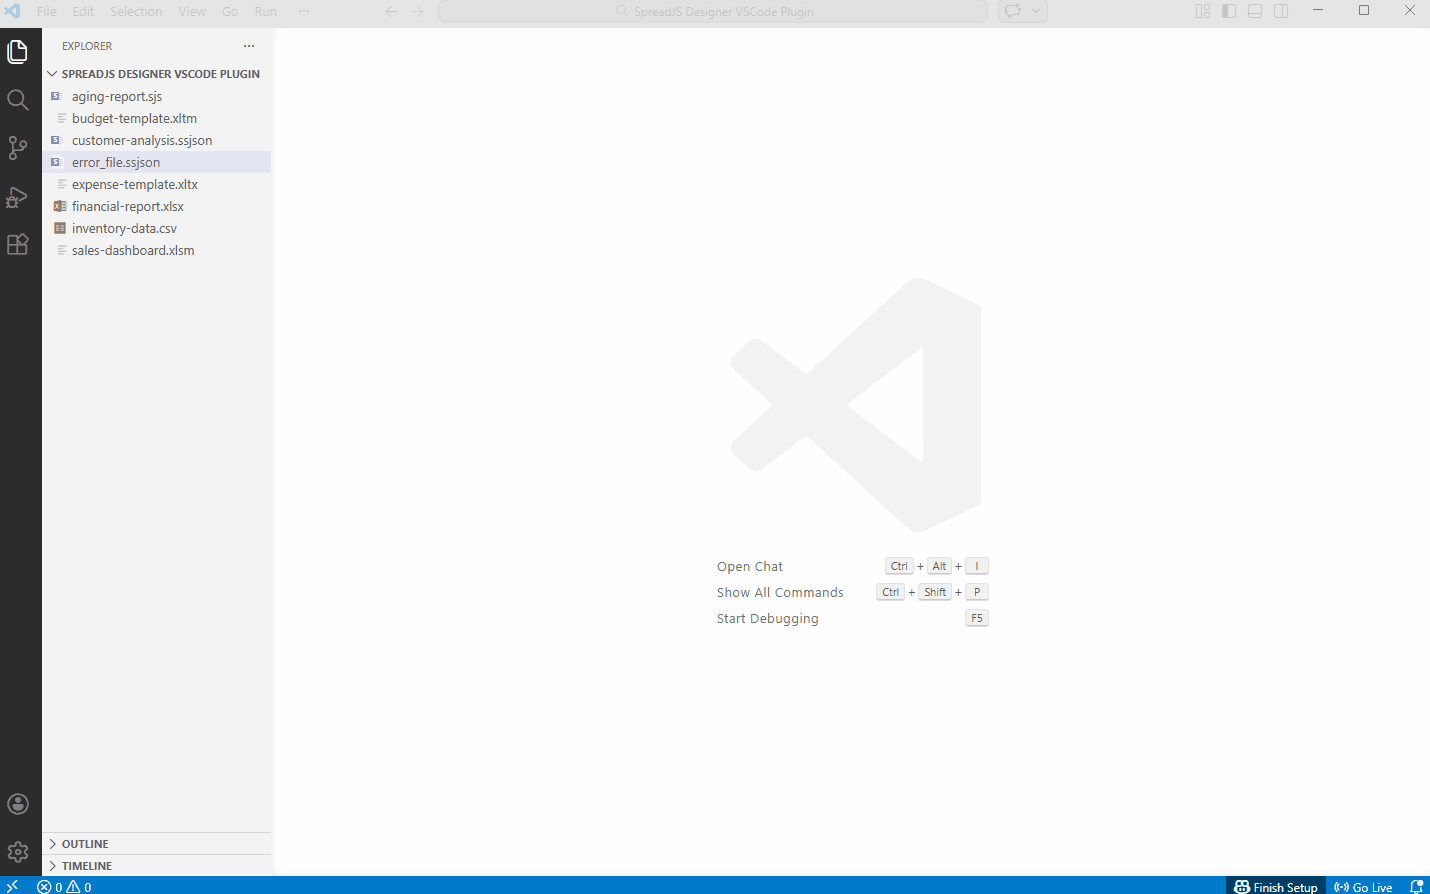Open the overflow menu ellipsis in menu bar

pyautogui.click(x=304, y=12)
